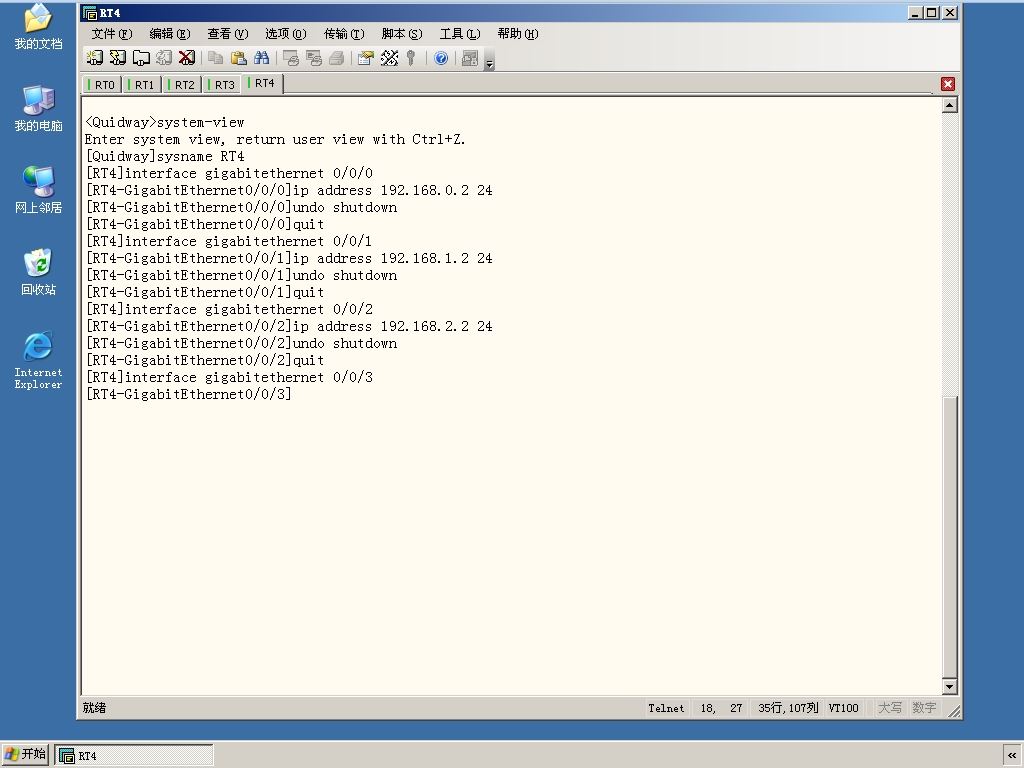Open the 工具(L) menu

pyautogui.click(x=460, y=33)
